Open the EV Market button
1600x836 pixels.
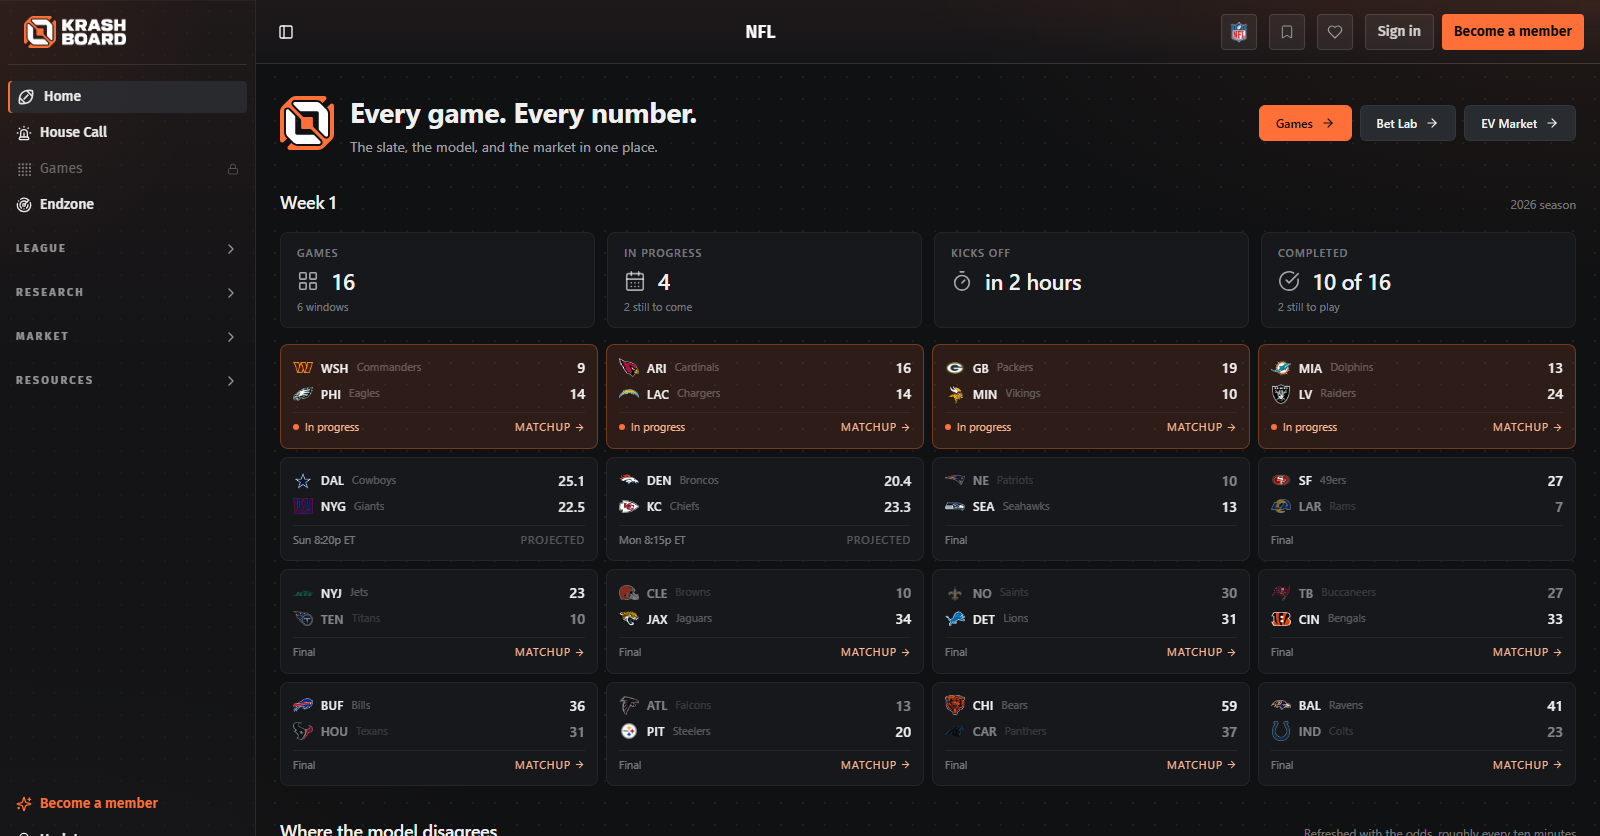pos(1519,123)
